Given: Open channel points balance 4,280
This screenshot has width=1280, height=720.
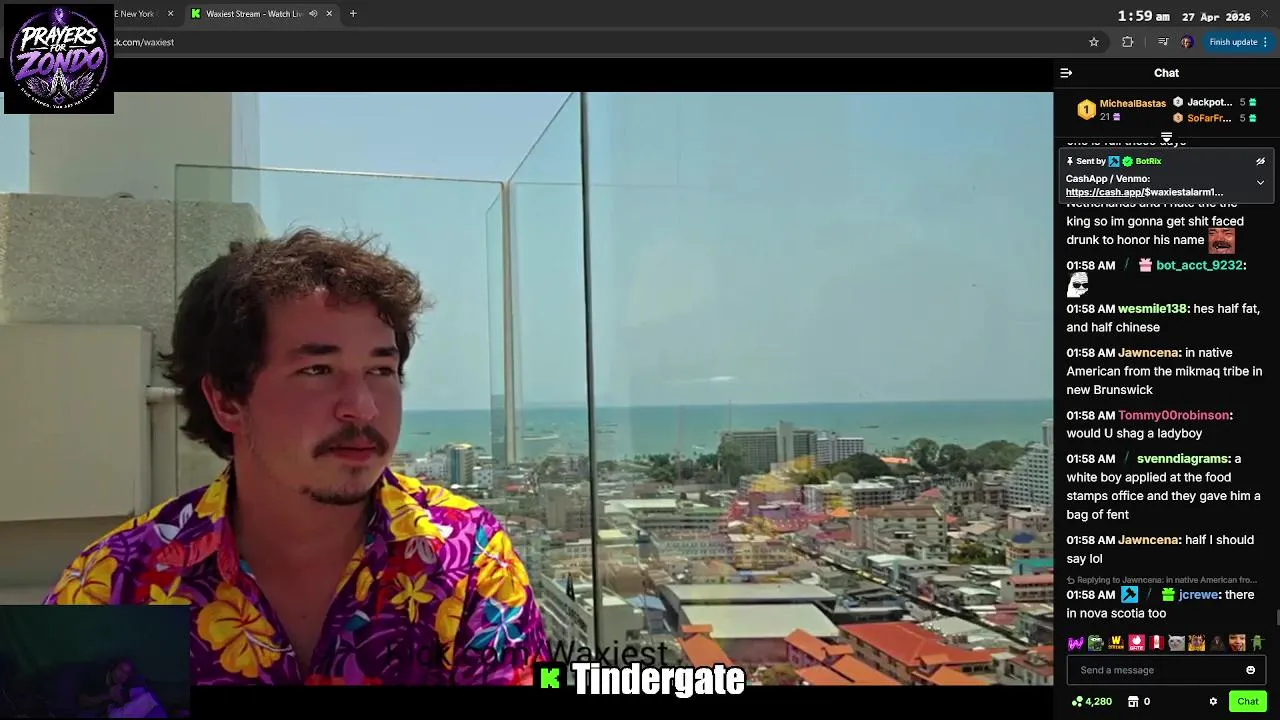Looking at the screenshot, I should [1091, 702].
